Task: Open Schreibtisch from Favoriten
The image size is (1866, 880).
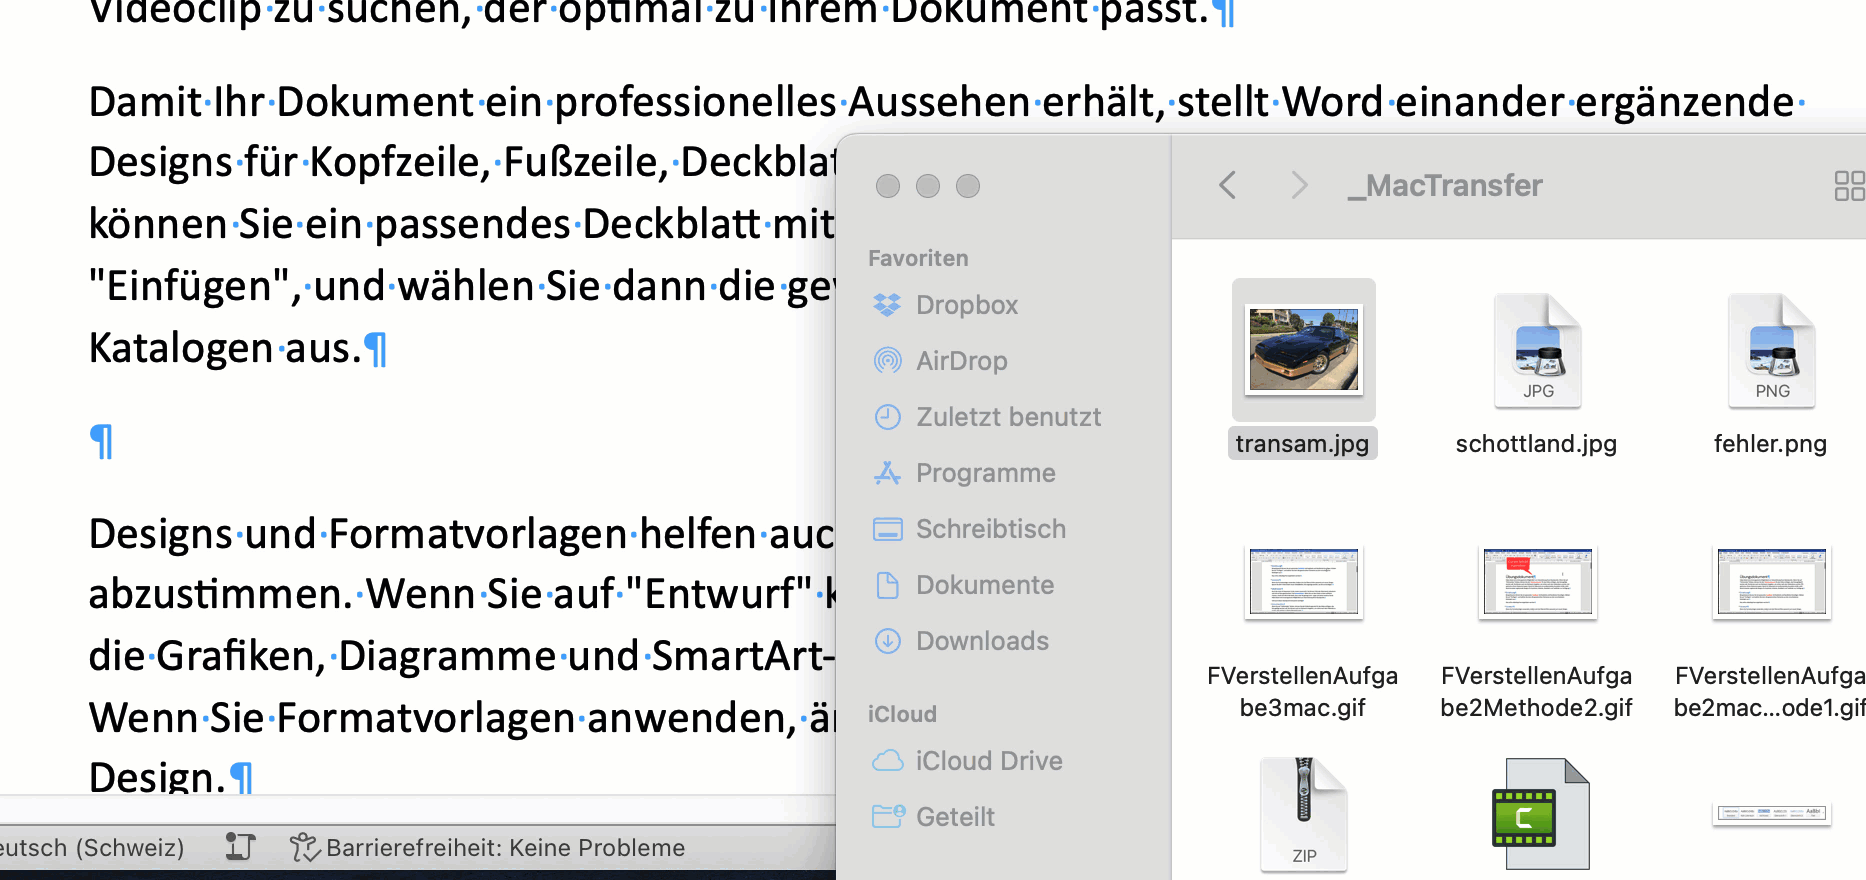Action: pyautogui.click(x=990, y=529)
